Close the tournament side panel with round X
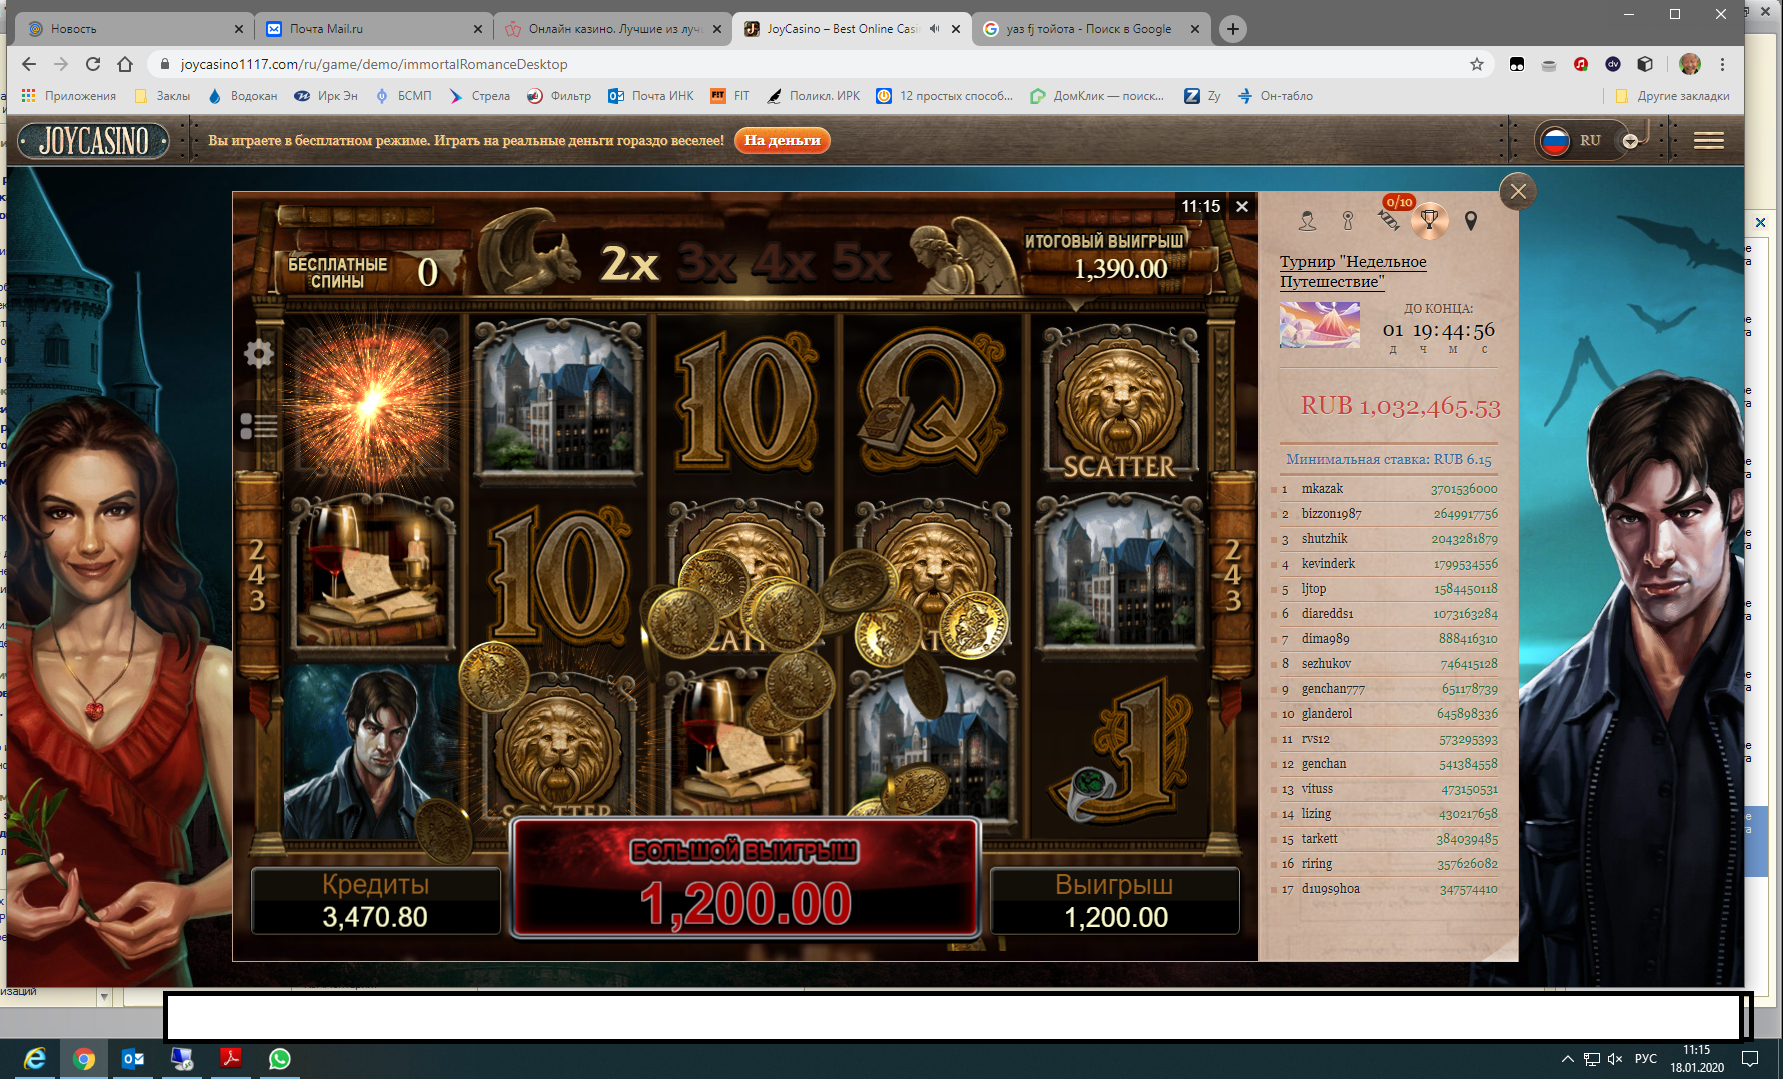The height and width of the screenshot is (1079, 1783). coord(1518,191)
